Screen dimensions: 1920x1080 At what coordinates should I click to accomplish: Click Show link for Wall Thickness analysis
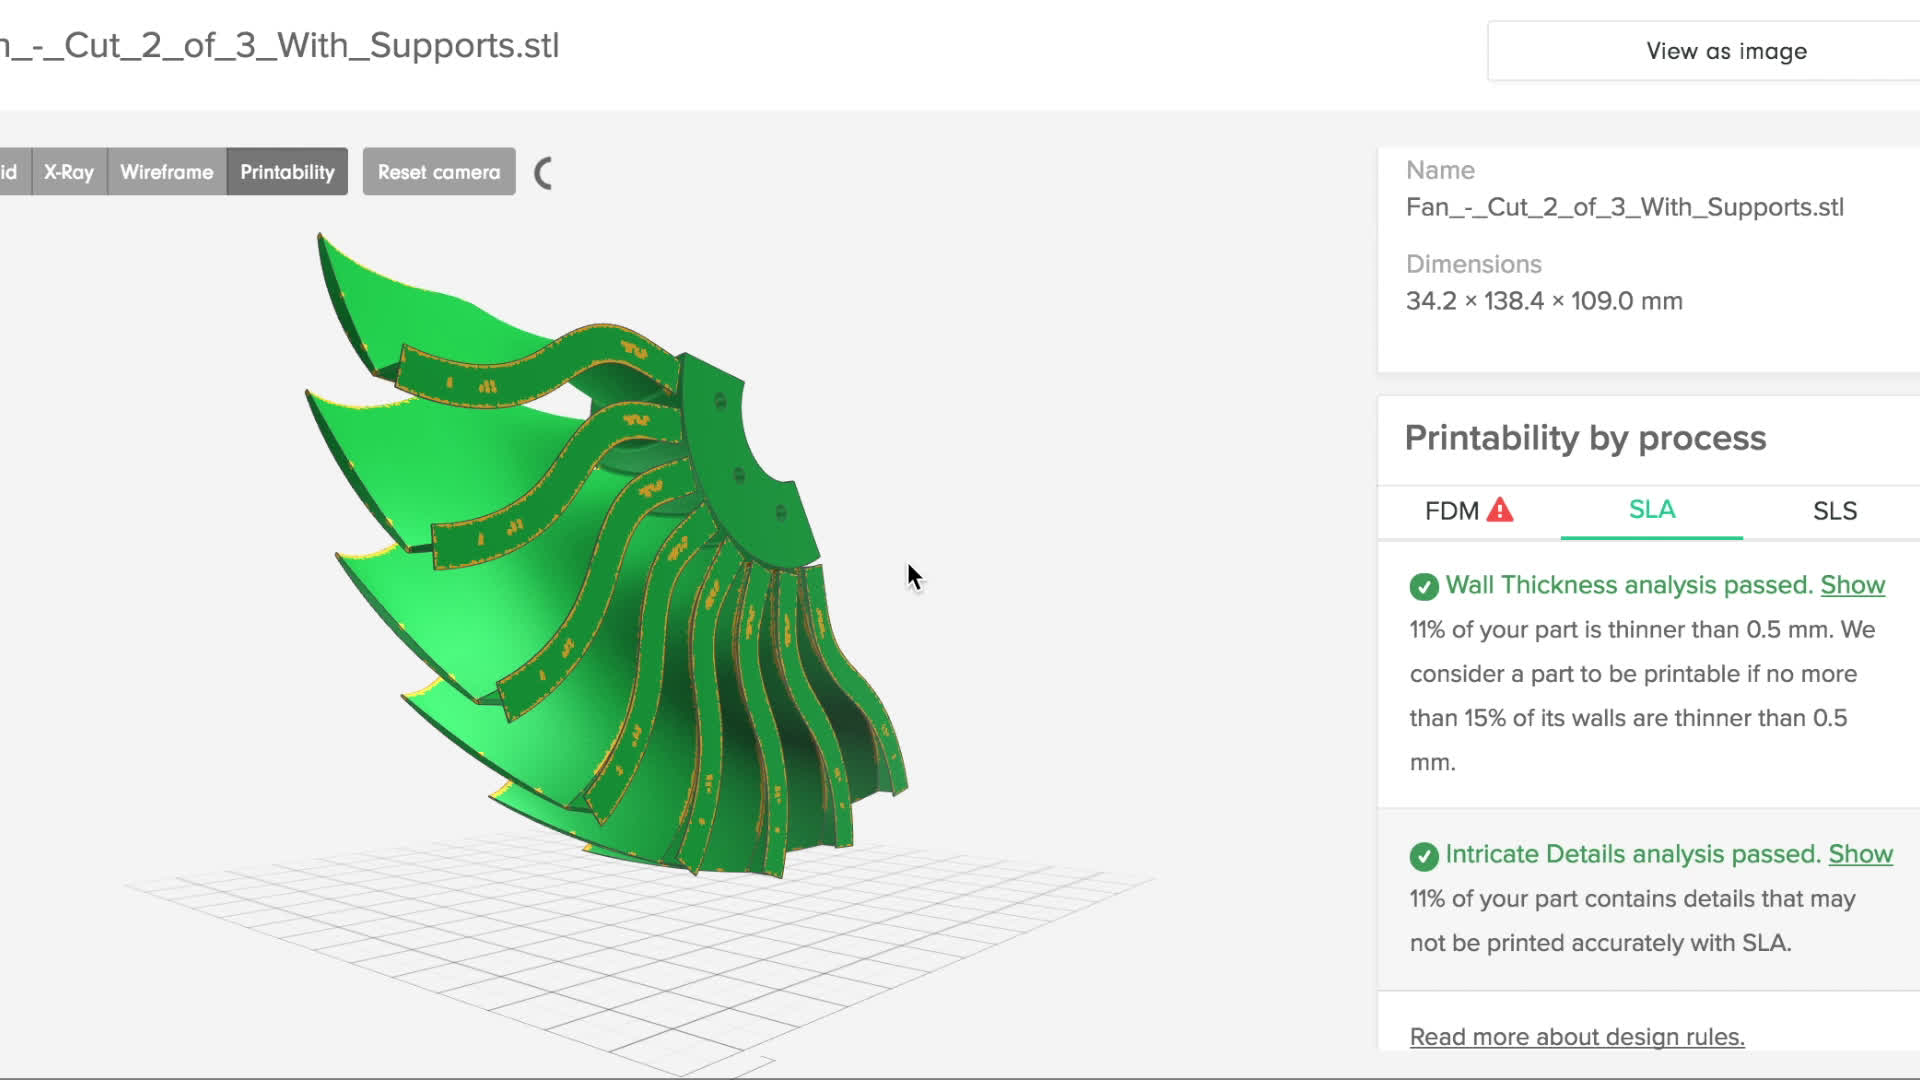click(1852, 585)
